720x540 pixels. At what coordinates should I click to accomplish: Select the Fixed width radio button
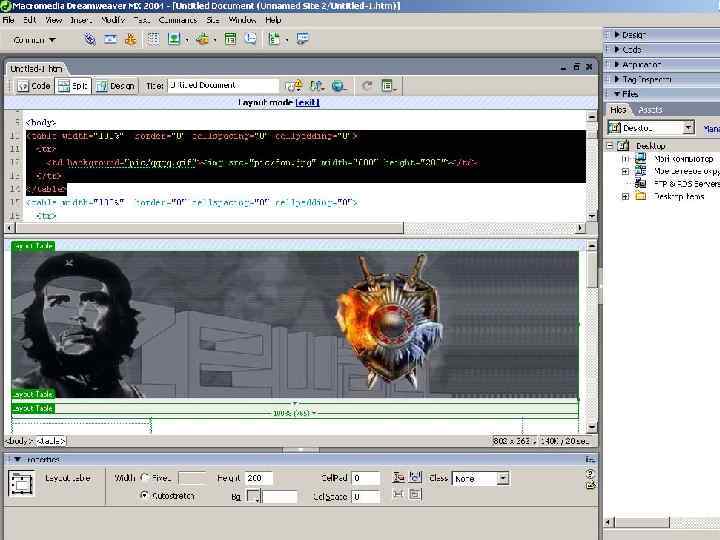click(145, 478)
